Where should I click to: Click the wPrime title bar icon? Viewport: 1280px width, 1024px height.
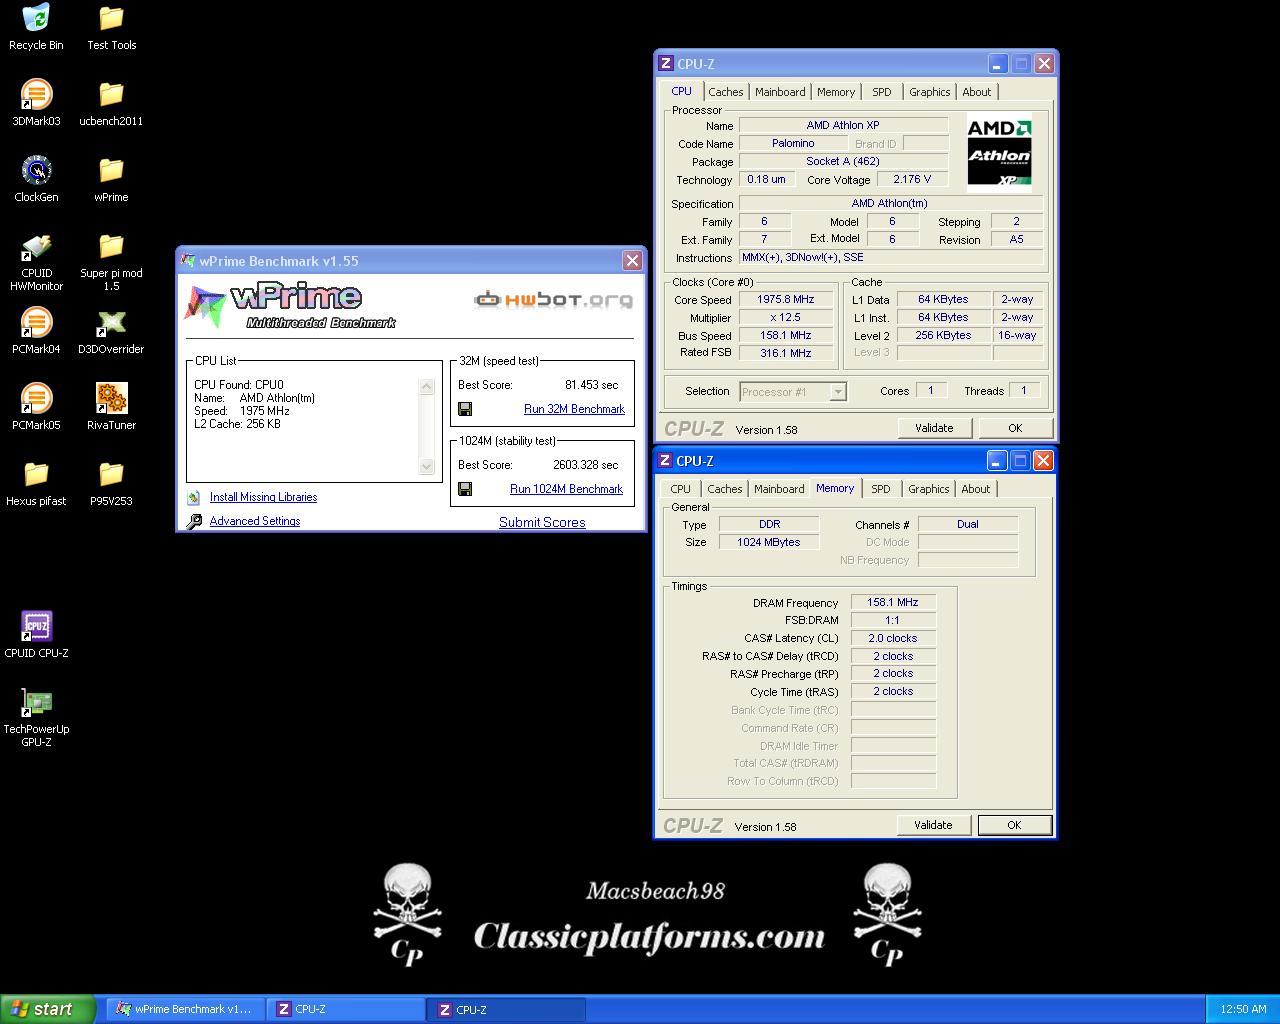pyautogui.click(x=188, y=260)
